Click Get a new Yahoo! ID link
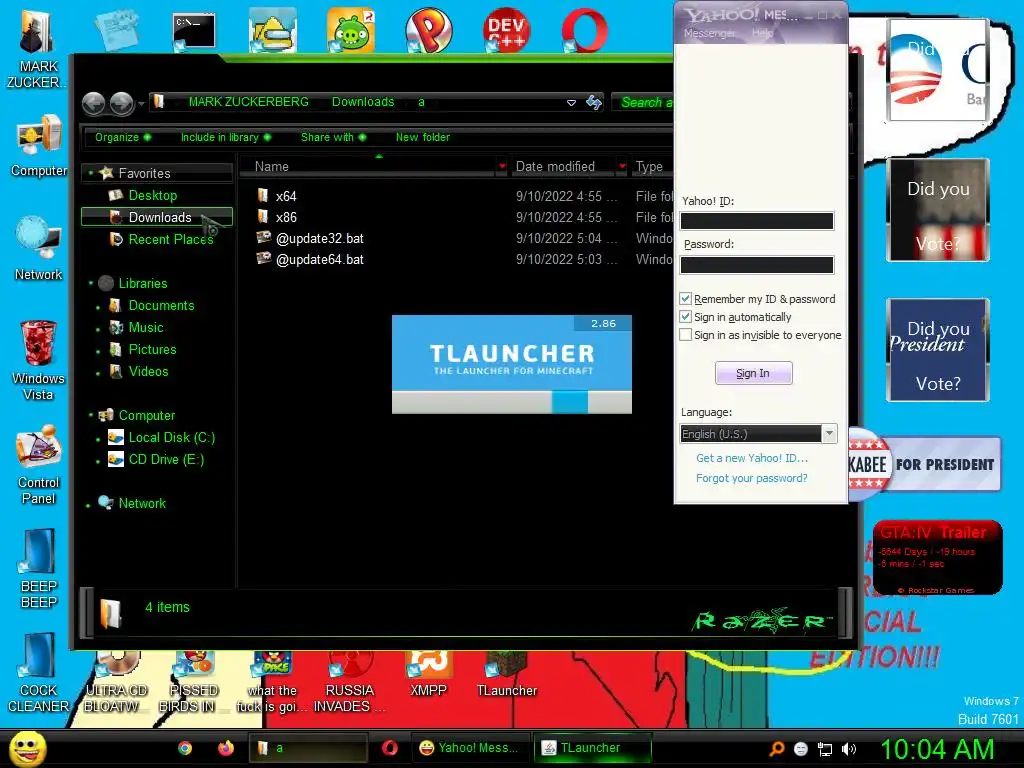Screen dimensions: 1024x768 (x=752, y=458)
